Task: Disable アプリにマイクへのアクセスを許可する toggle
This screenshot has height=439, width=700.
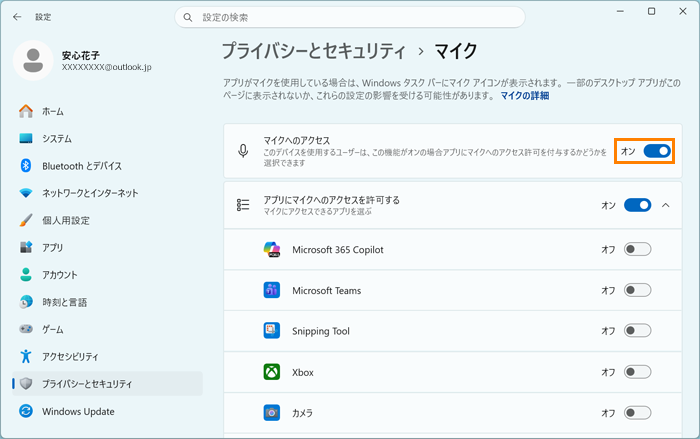Action: 638,205
